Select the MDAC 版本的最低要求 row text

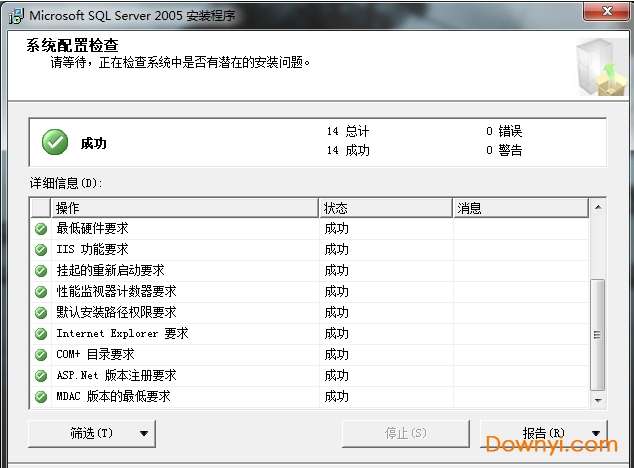[113, 397]
